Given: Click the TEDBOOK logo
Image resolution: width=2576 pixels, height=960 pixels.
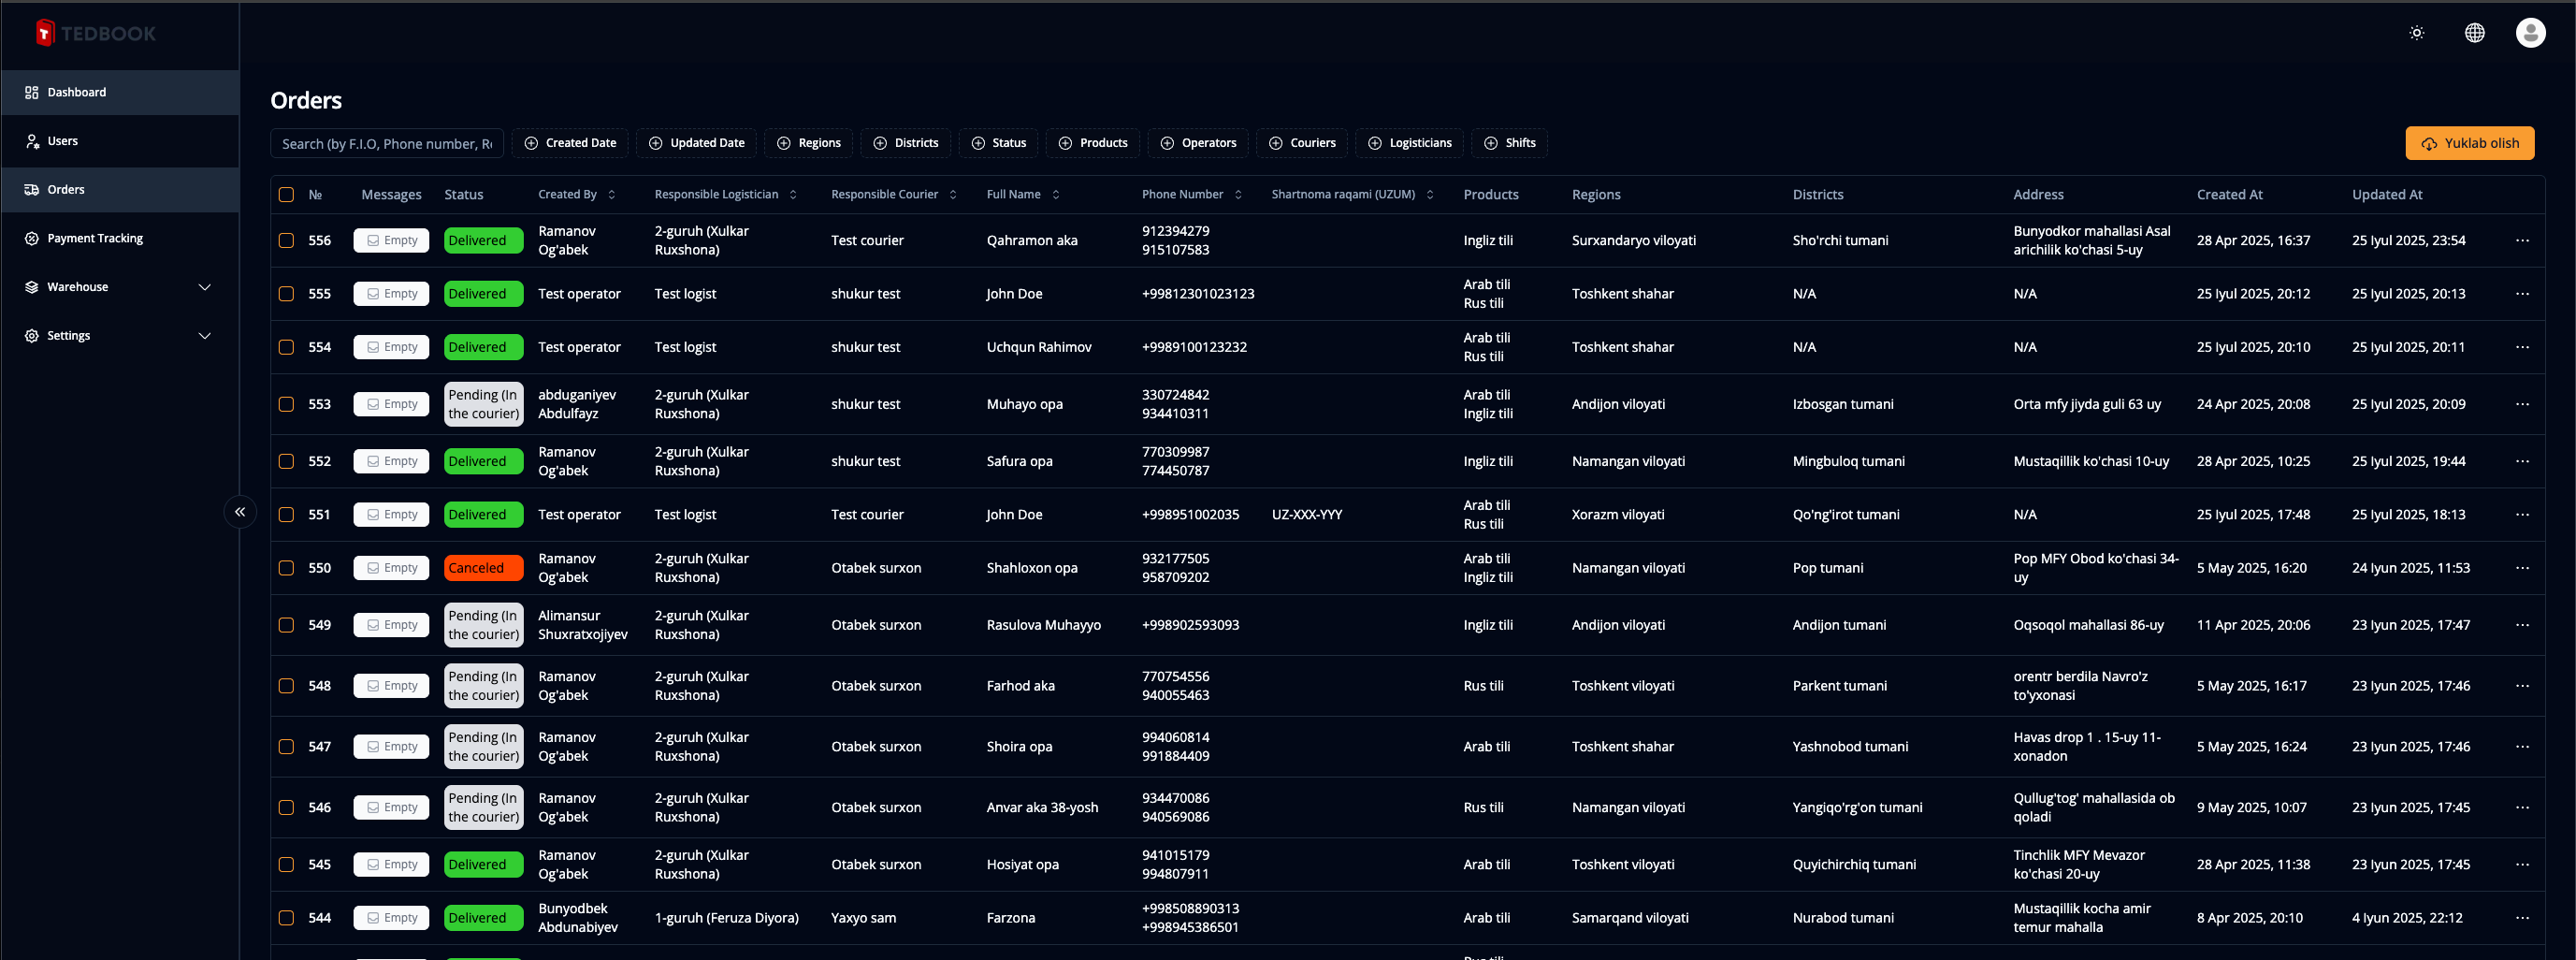Looking at the screenshot, I should coord(96,33).
